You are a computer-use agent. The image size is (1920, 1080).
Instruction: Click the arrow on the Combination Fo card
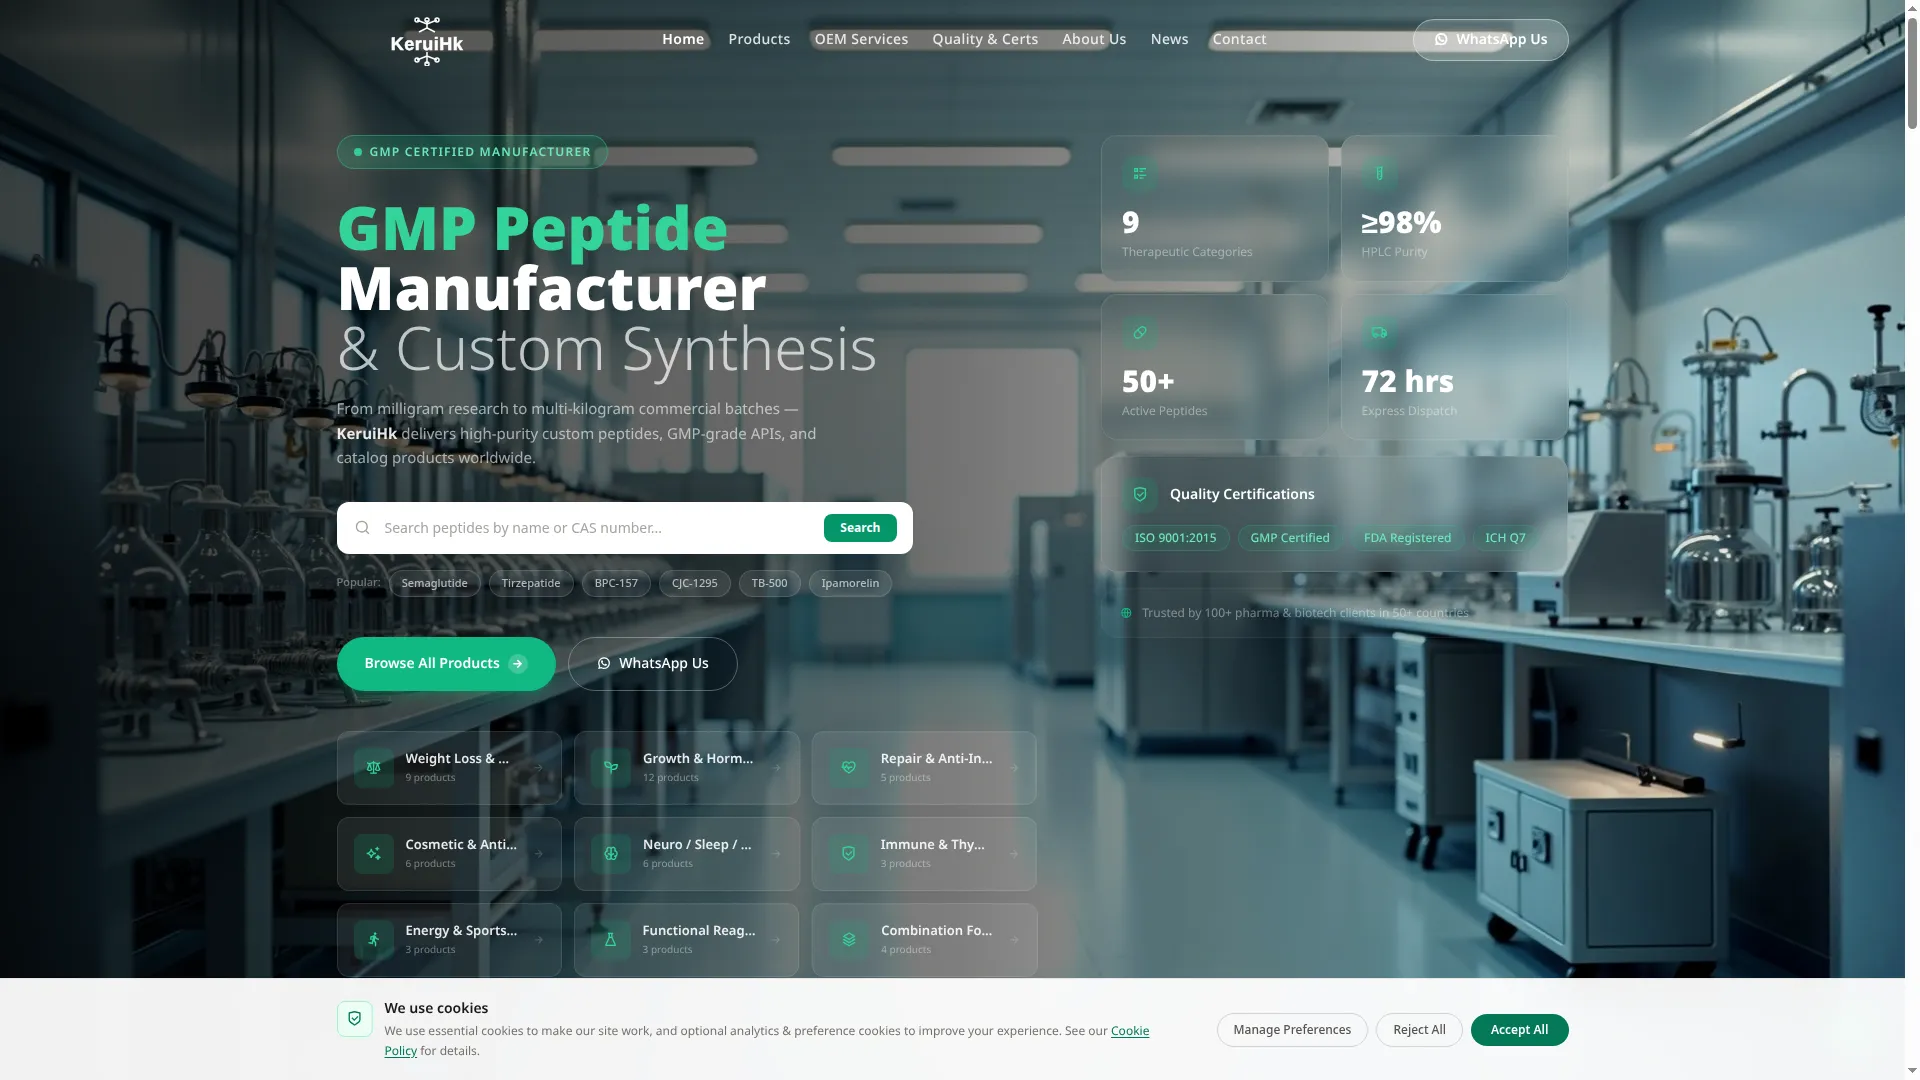pos(1014,940)
